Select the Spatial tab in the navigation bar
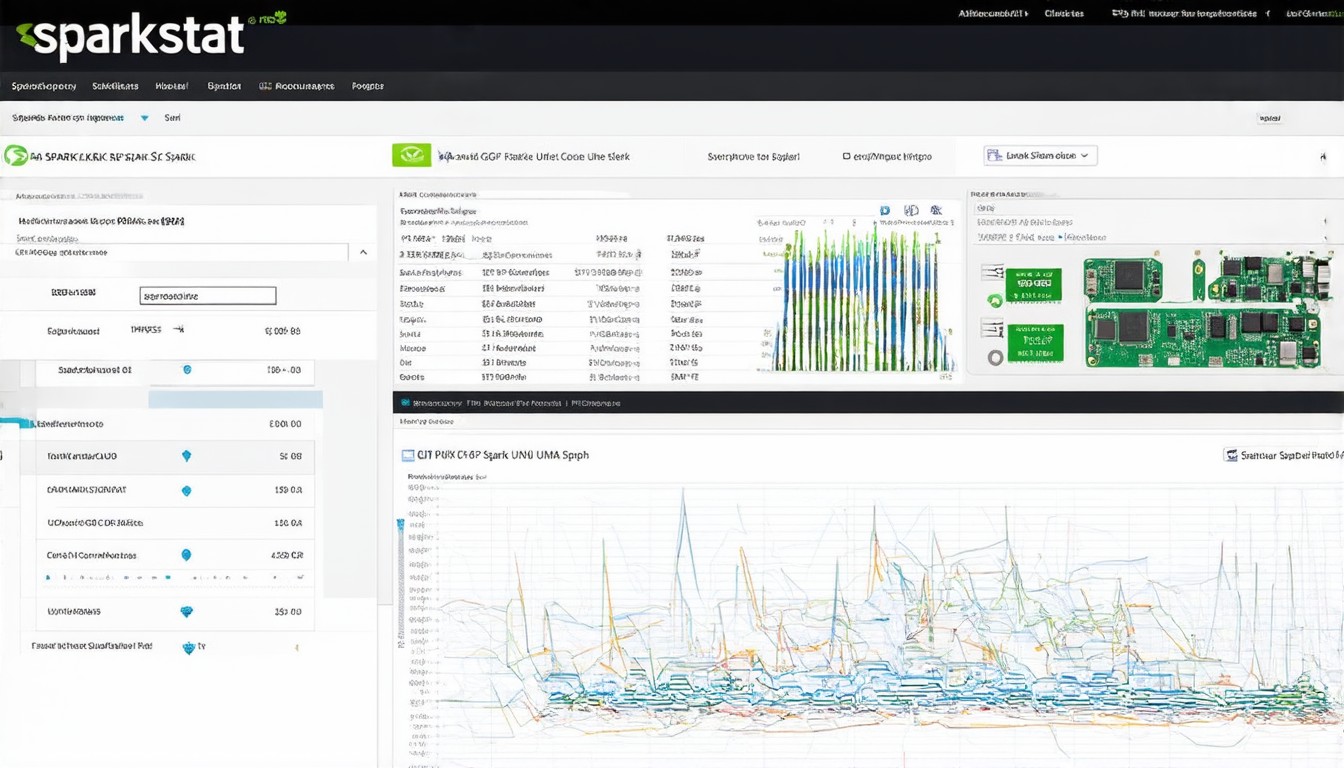 tap(224, 86)
